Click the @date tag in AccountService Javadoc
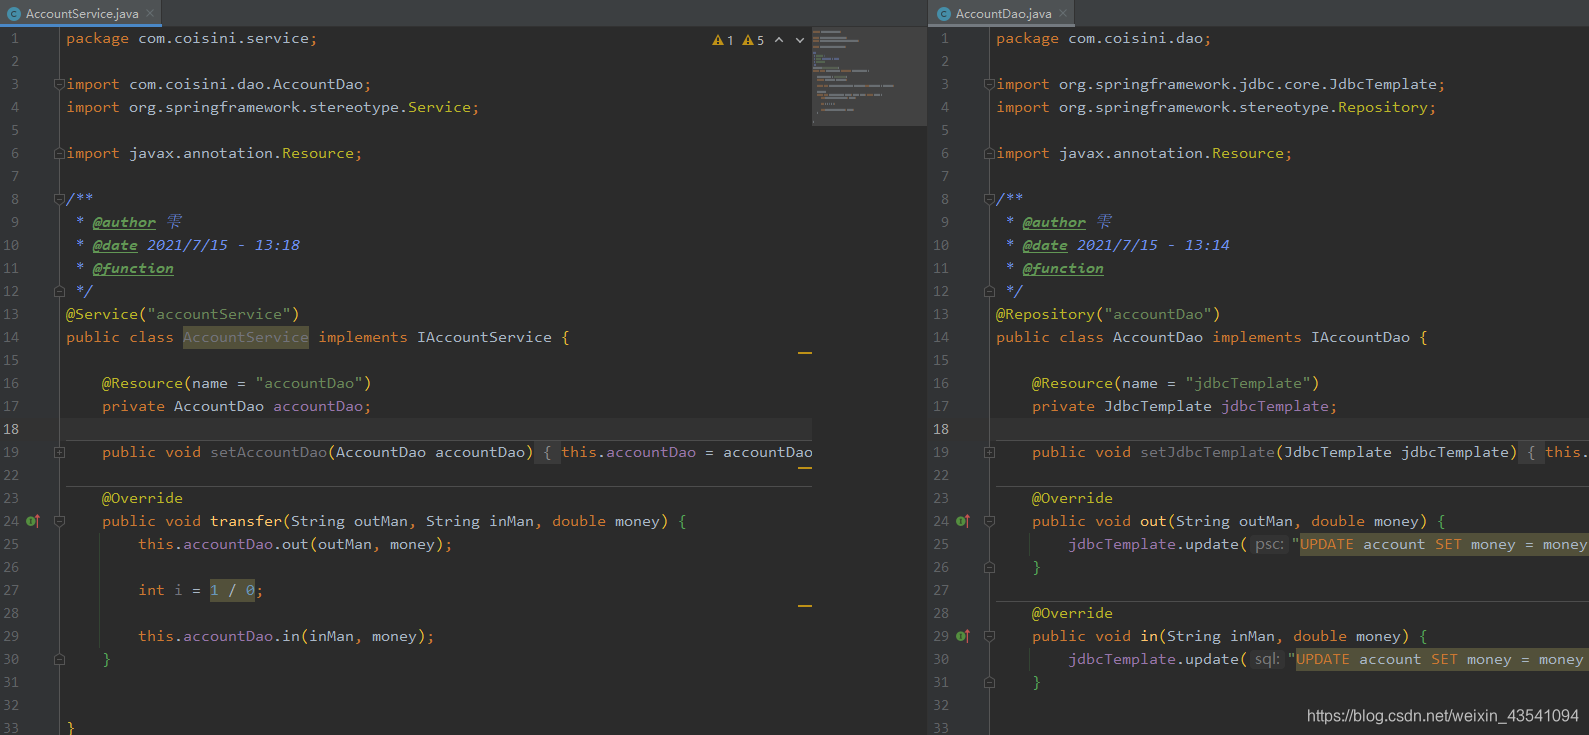 115,245
